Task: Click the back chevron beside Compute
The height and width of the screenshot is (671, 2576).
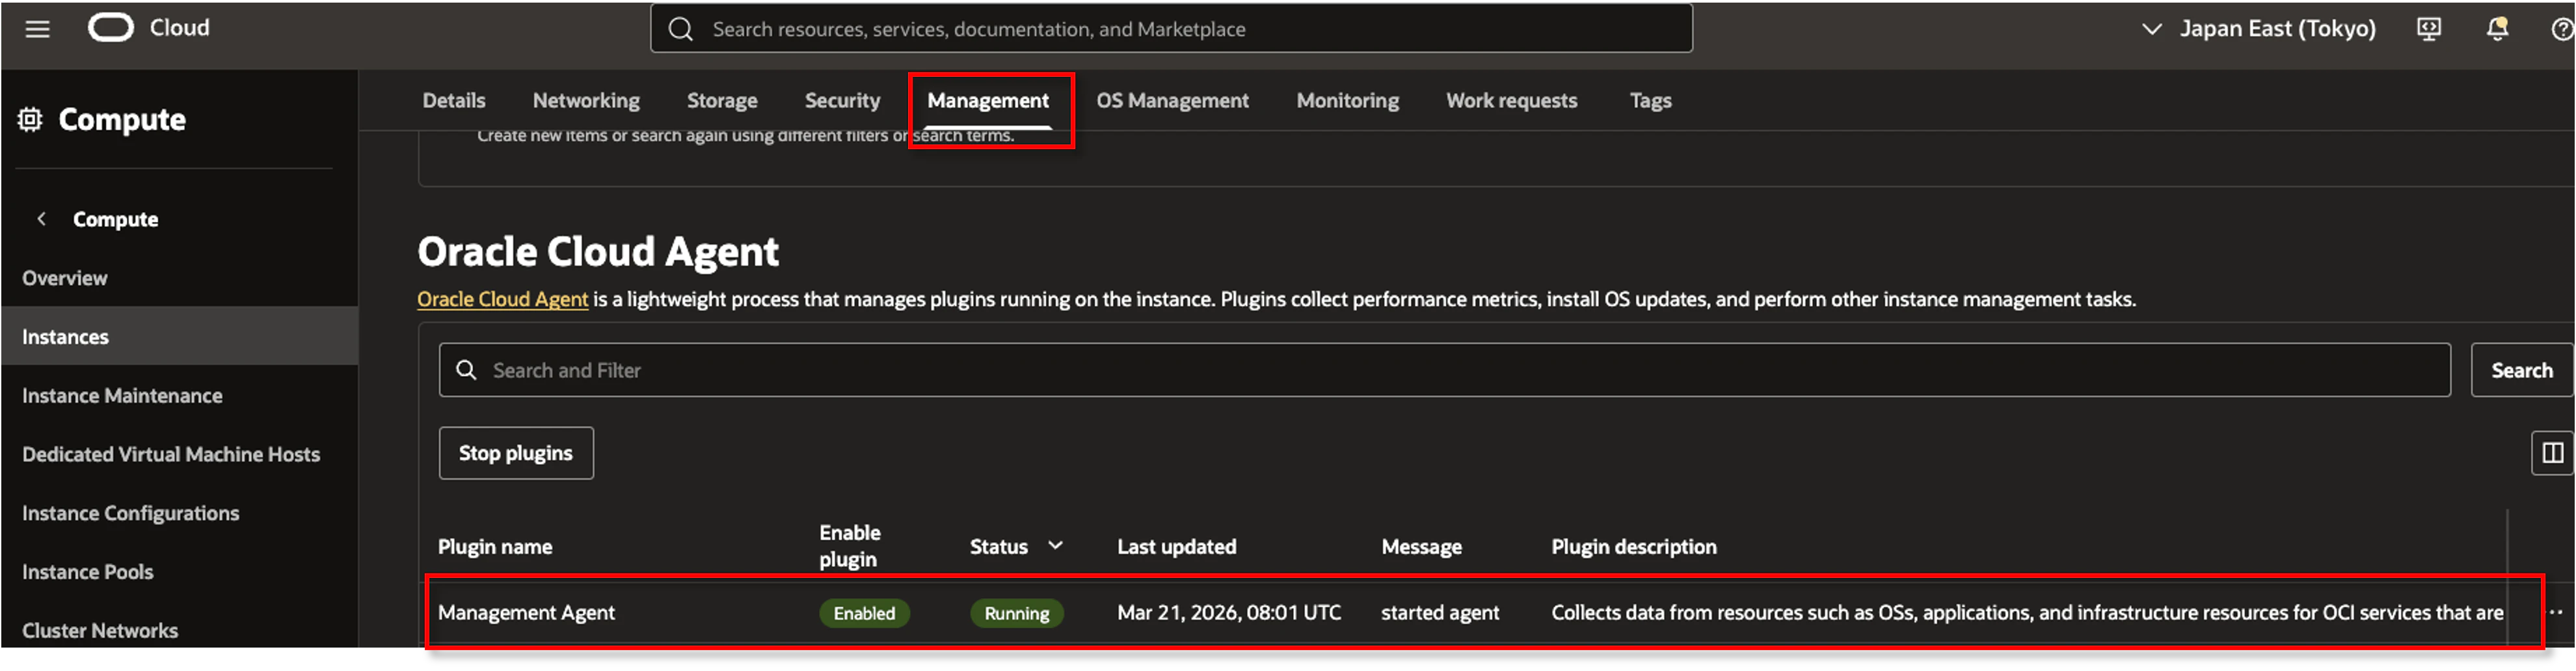Action: 41,219
